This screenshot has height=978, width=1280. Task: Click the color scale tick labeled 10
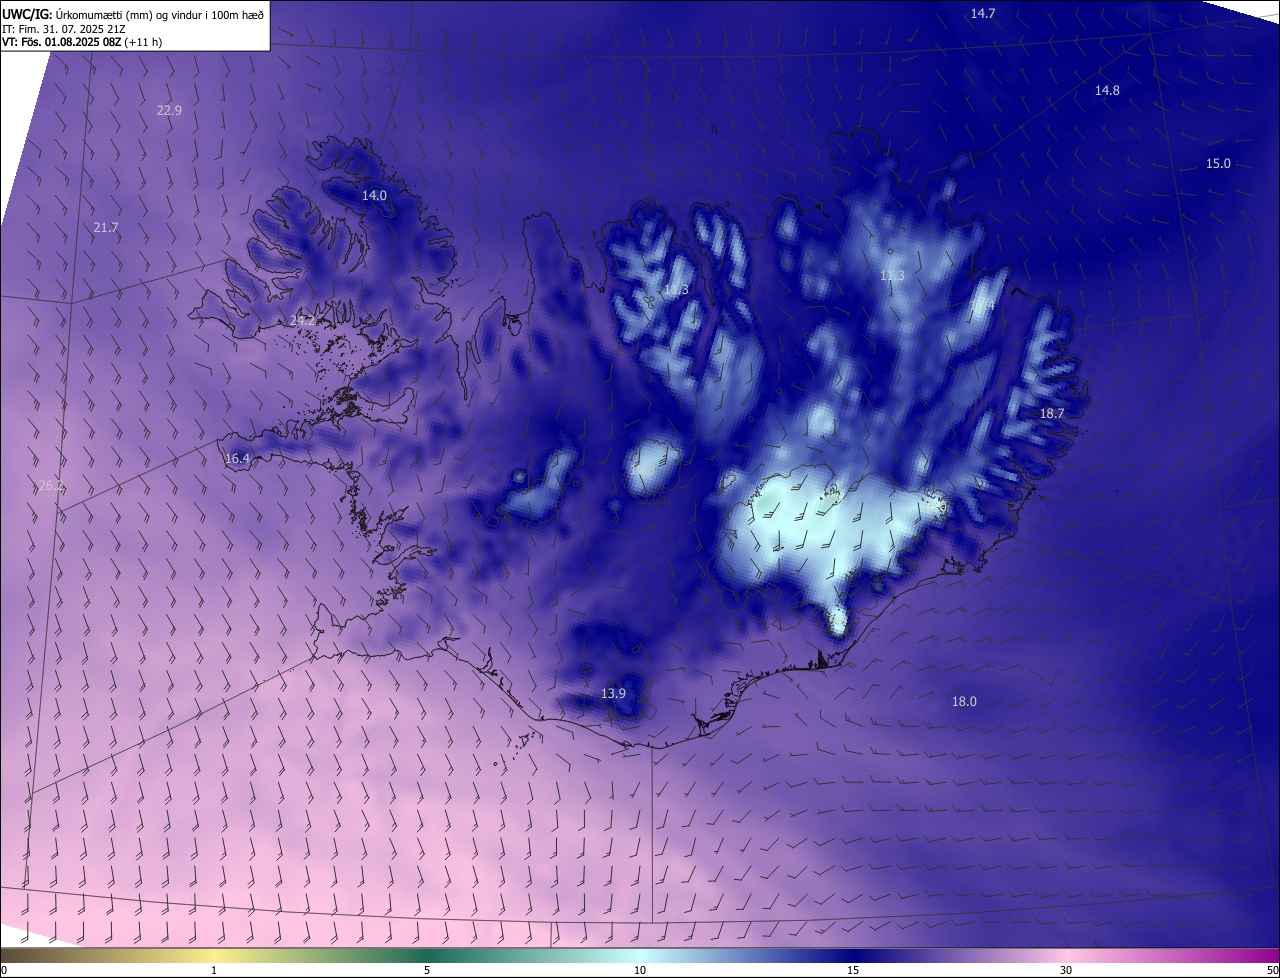click(640, 970)
